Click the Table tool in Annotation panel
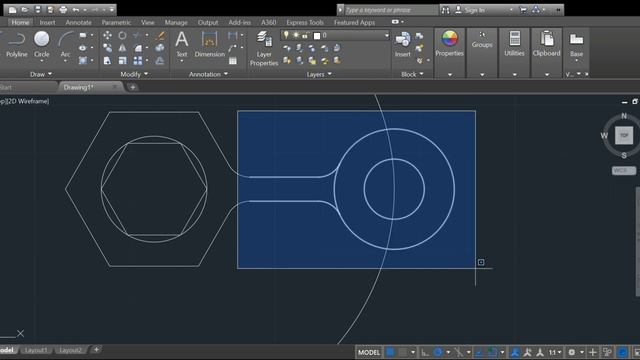Screen dimensions: 640x360 click(233, 61)
